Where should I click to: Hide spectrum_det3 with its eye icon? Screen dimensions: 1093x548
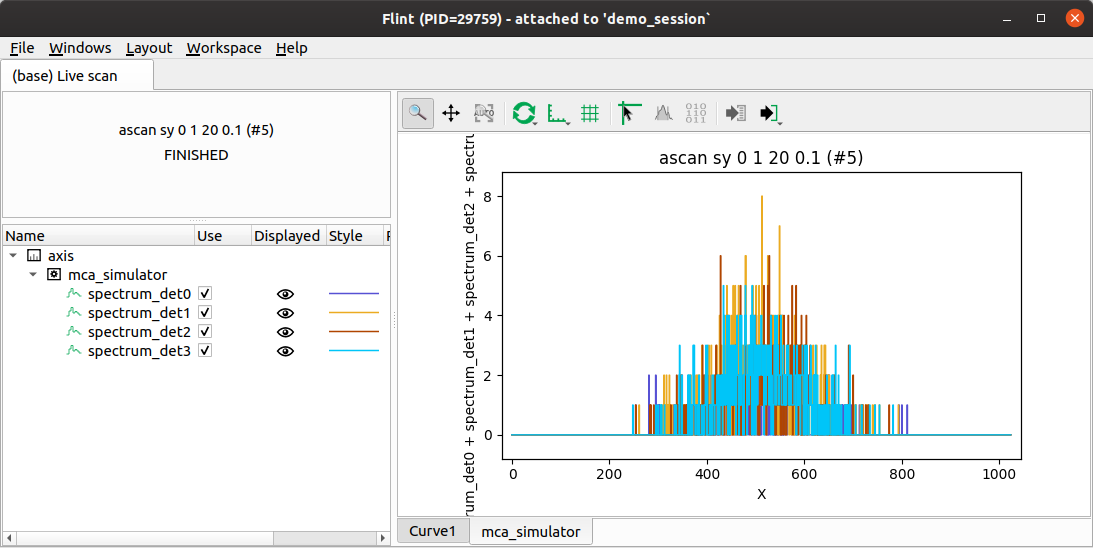coord(285,351)
